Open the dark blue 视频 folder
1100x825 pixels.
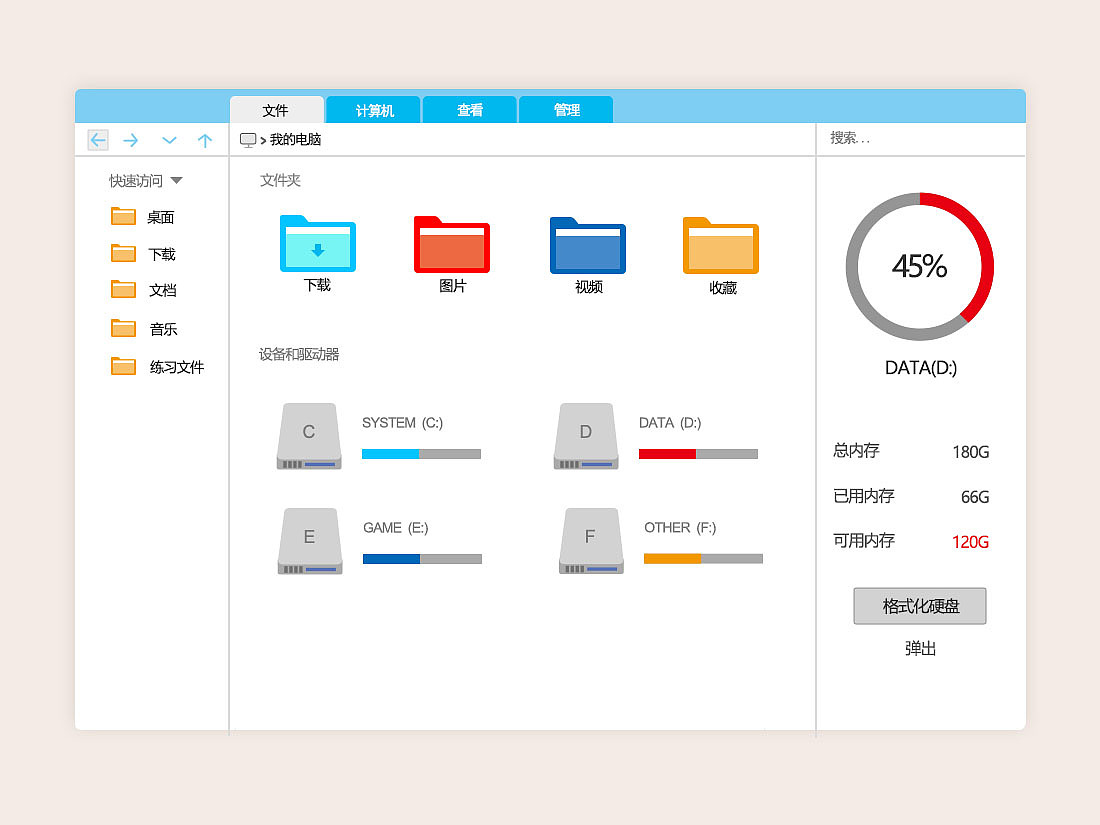[588, 245]
